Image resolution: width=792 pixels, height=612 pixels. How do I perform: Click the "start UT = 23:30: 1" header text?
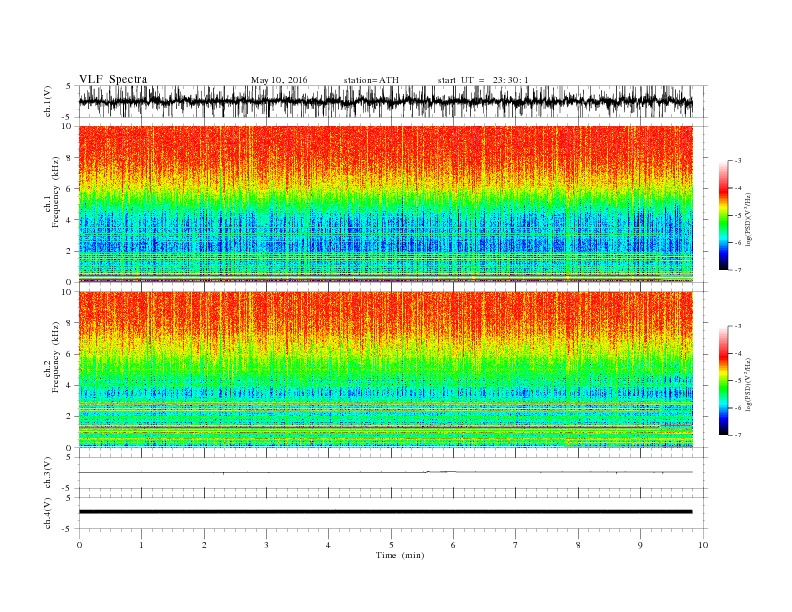[x=483, y=80]
